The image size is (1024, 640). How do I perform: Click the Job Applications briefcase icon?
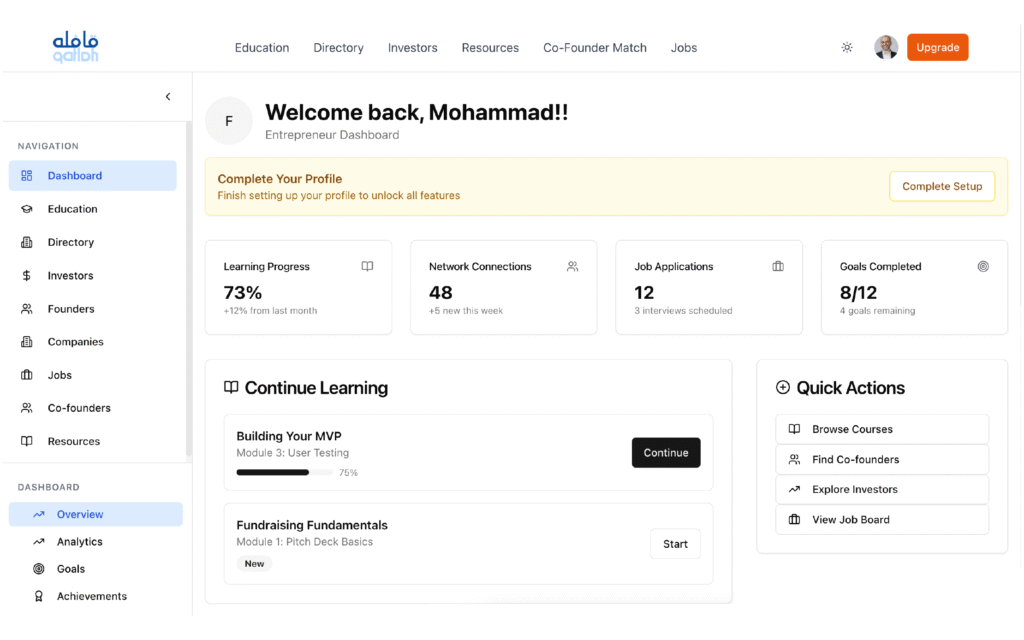coord(778,267)
